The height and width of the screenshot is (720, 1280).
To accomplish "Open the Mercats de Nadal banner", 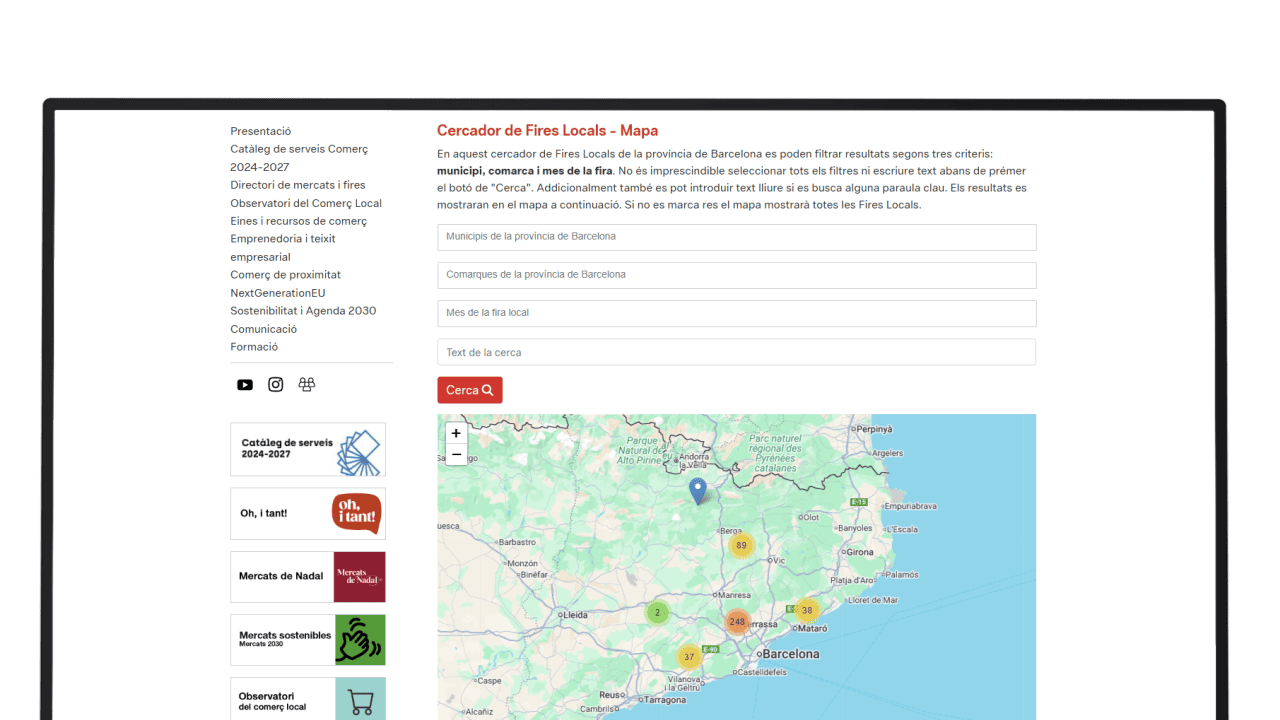I will coord(308,577).
